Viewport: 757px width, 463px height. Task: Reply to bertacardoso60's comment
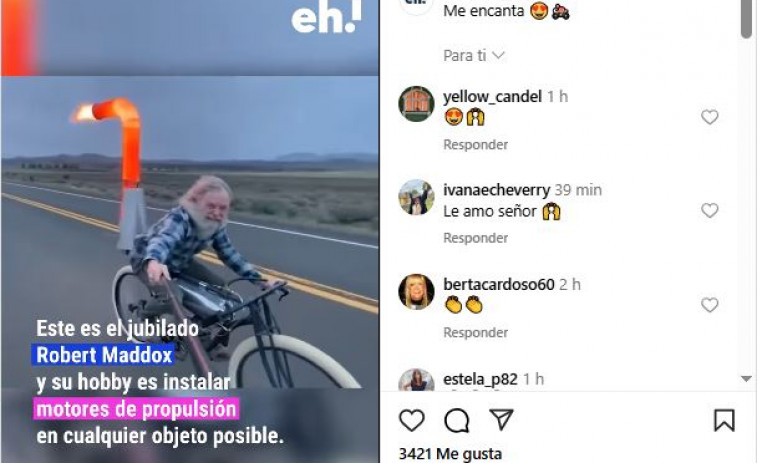[476, 333]
